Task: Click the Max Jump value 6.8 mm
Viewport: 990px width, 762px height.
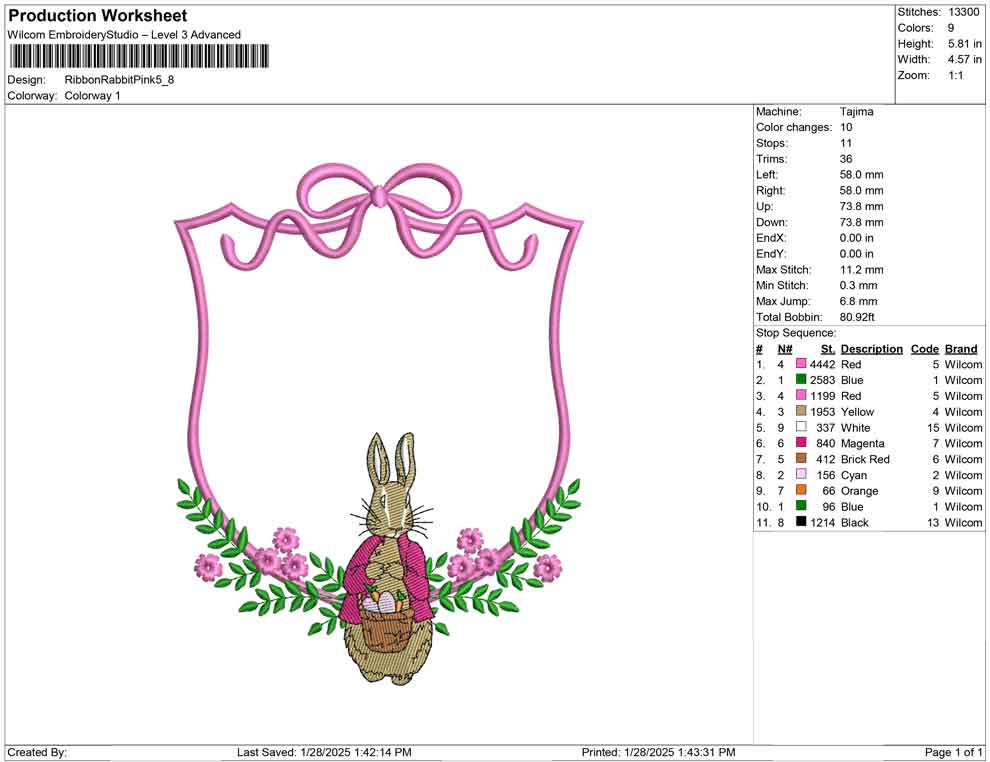Action: [x=859, y=301]
